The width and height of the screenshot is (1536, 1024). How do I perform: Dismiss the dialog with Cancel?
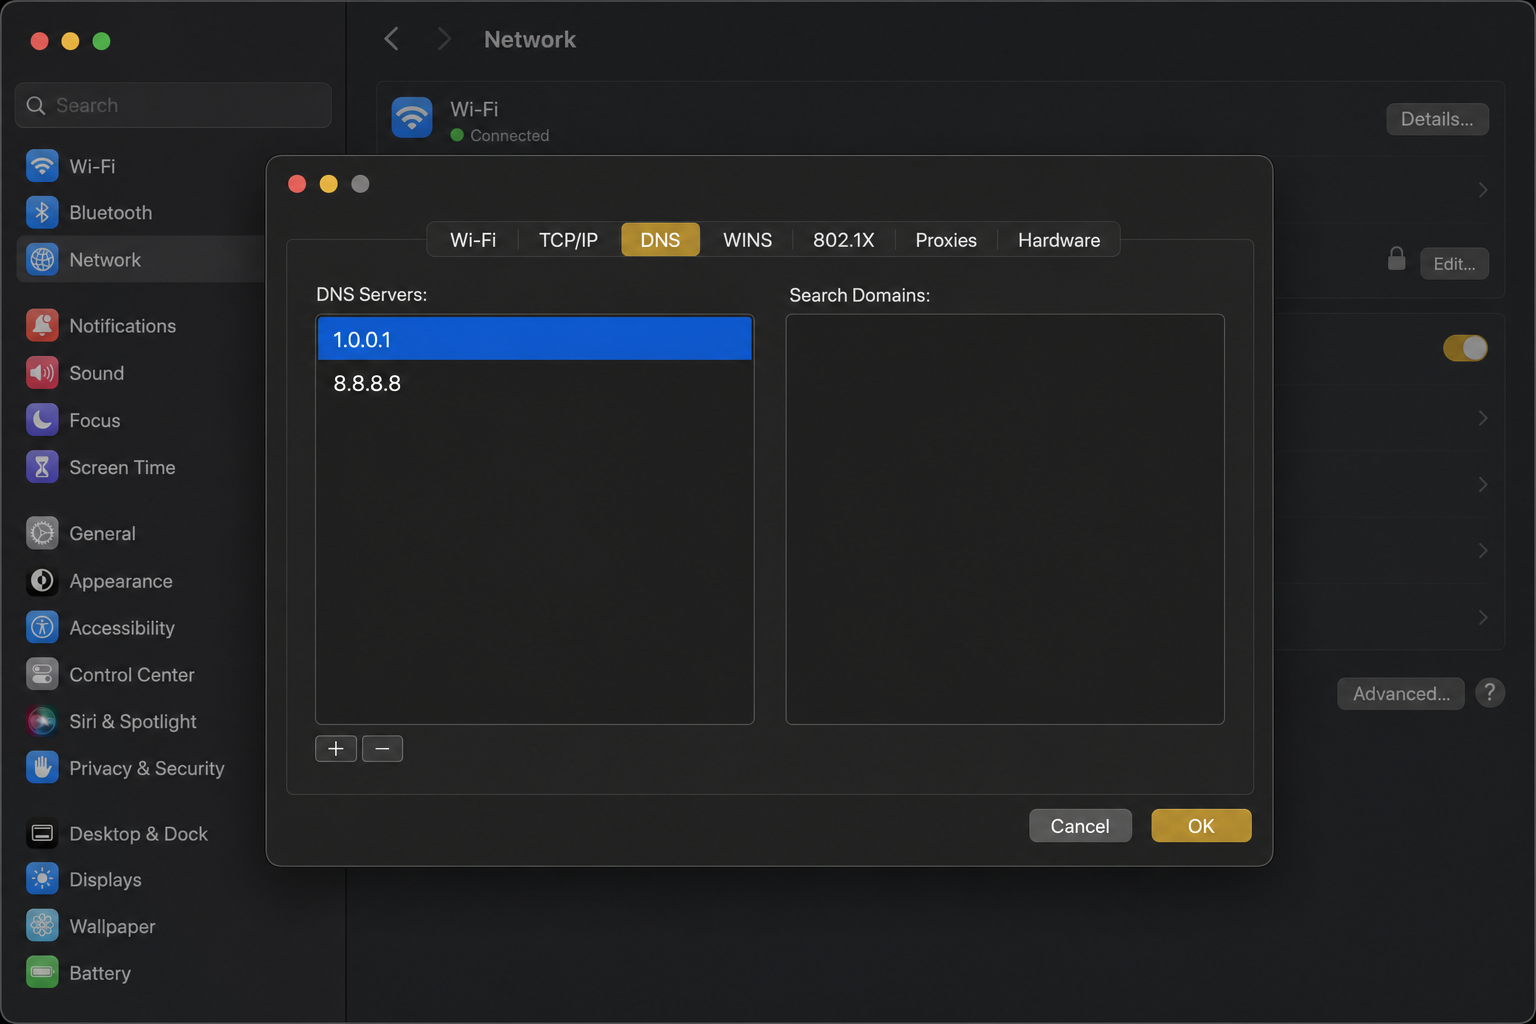pos(1080,826)
